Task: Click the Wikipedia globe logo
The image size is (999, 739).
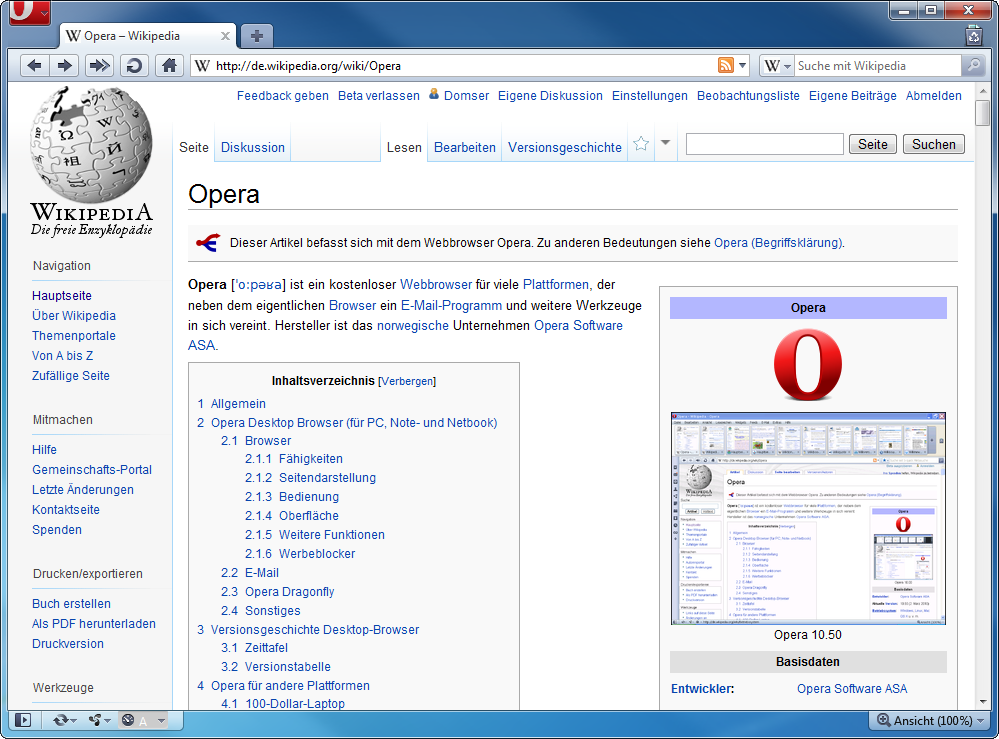Action: [91, 146]
